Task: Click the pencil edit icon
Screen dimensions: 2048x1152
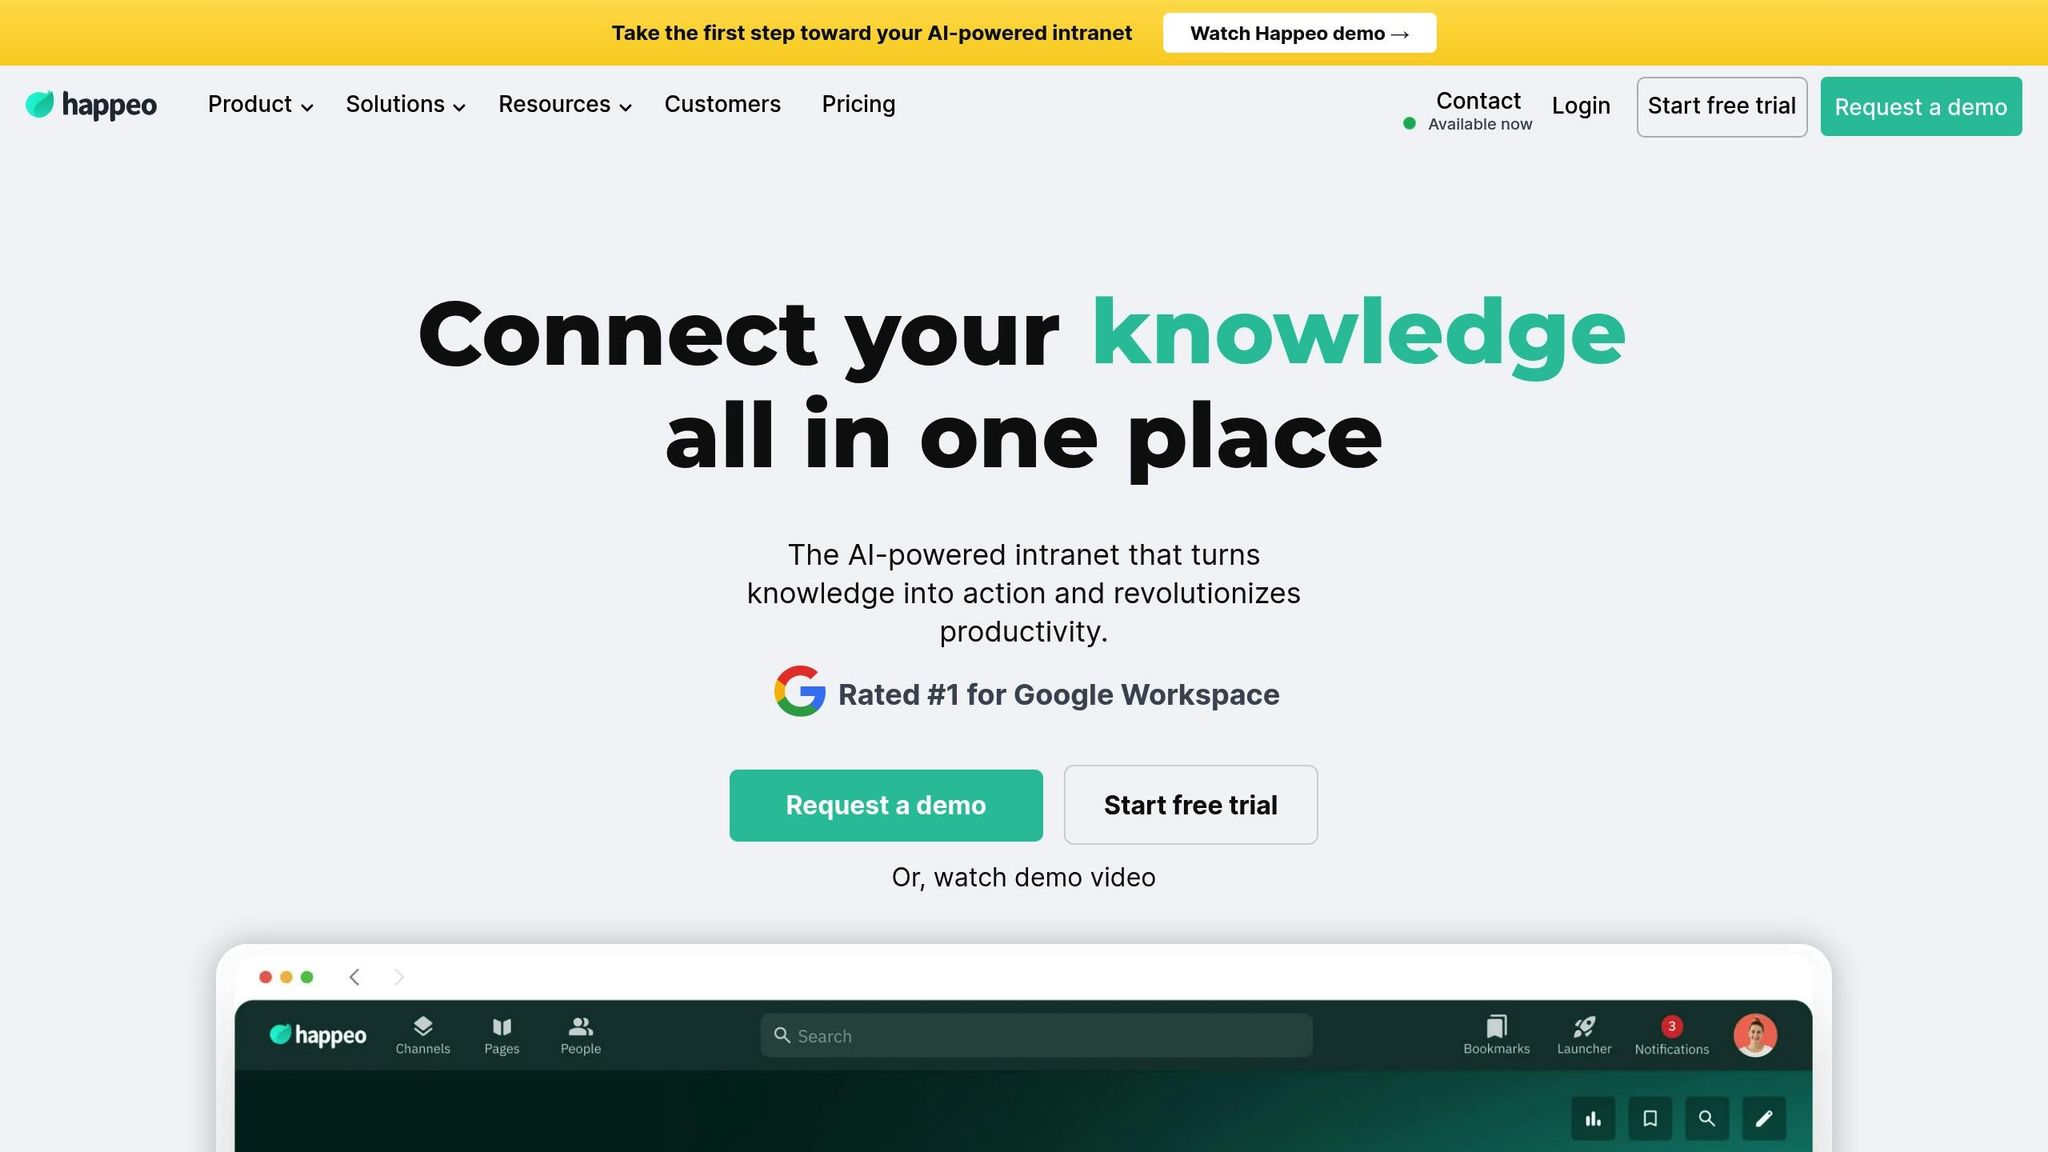Action: (x=1764, y=1119)
